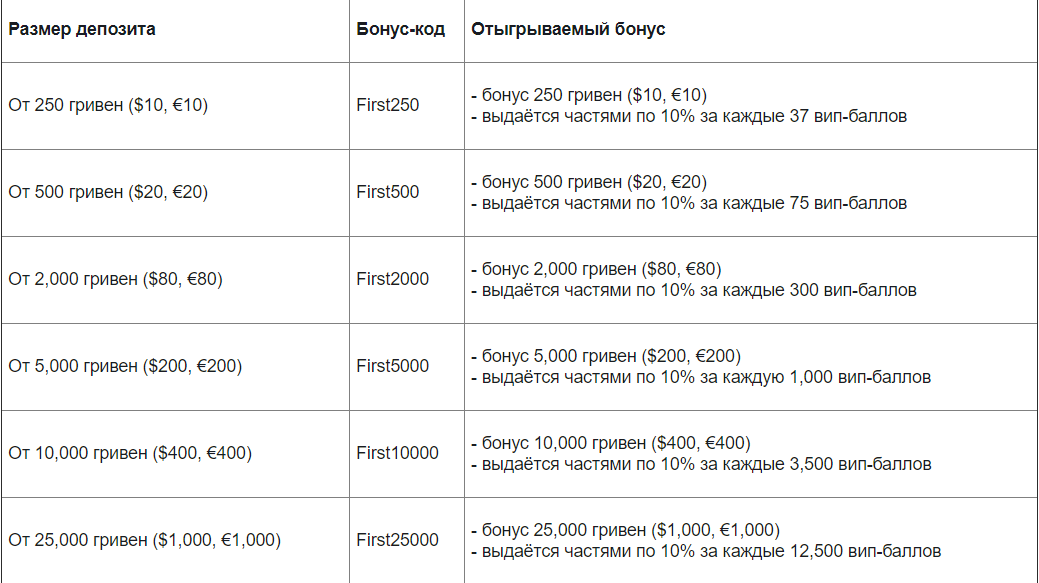Click the line mentioning 12,500 вип-баллов
This screenshot has width=1039, height=583.
point(706,551)
